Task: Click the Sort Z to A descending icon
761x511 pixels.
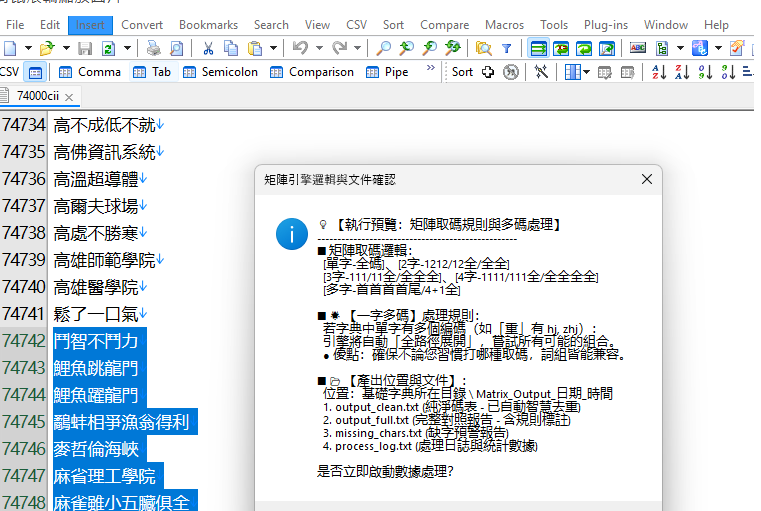Action: pos(682,71)
